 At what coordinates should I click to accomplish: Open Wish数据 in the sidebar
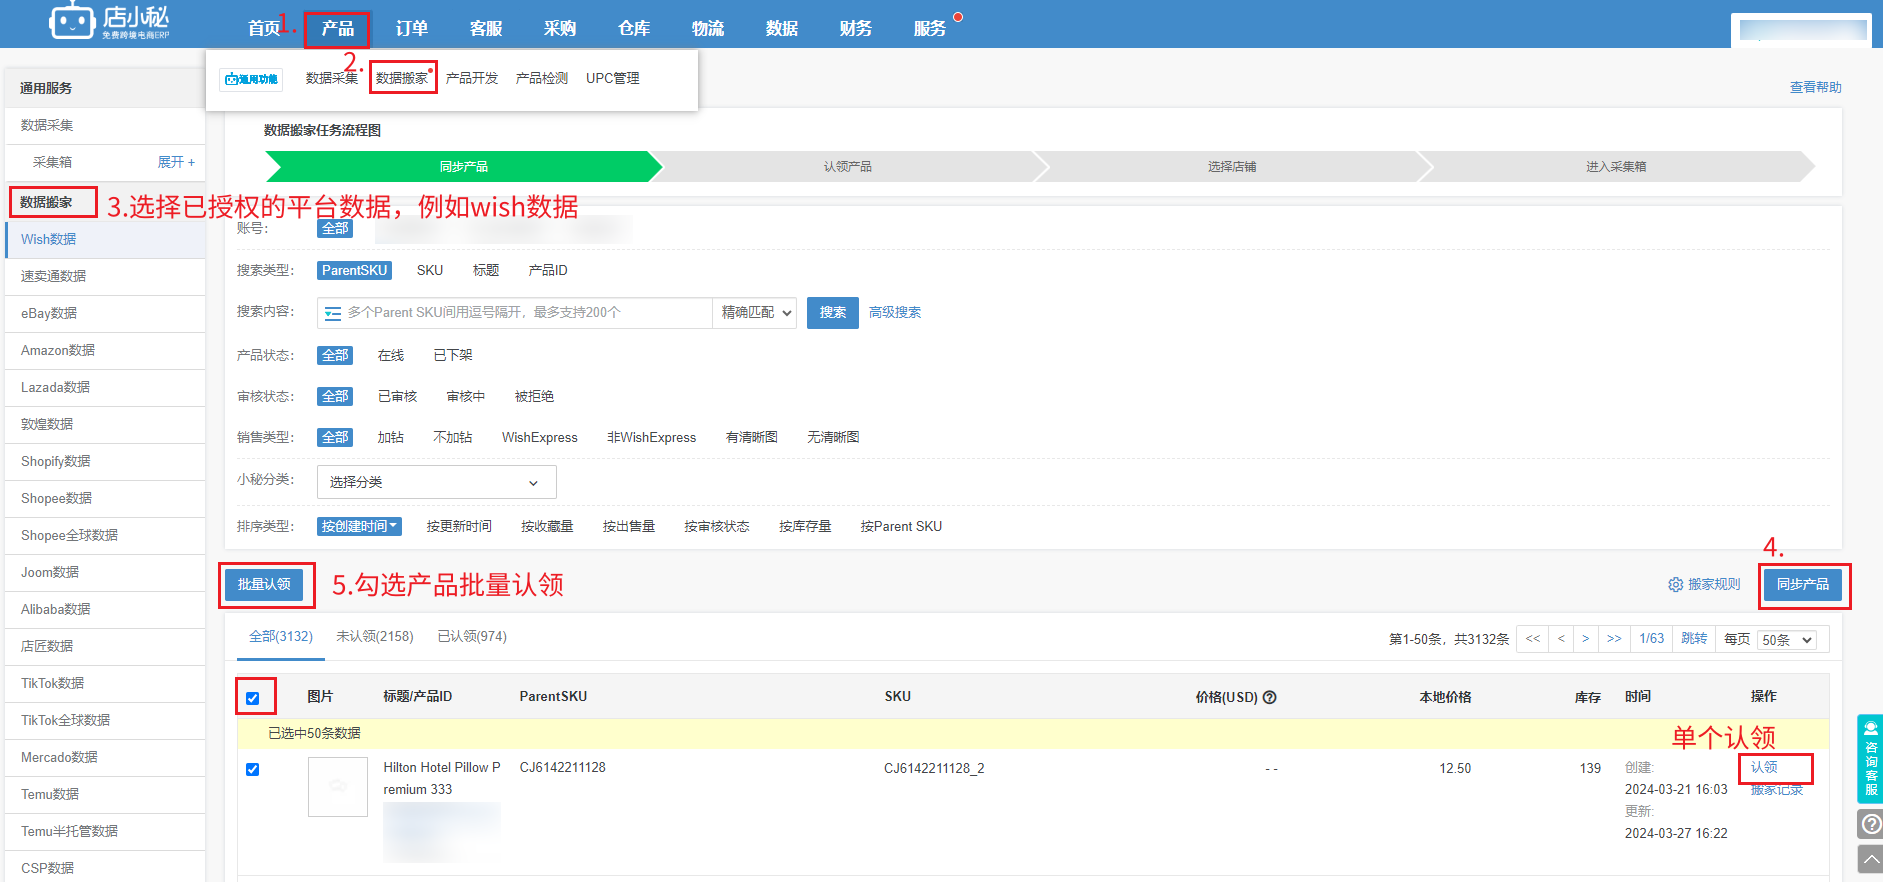click(x=105, y=239)
